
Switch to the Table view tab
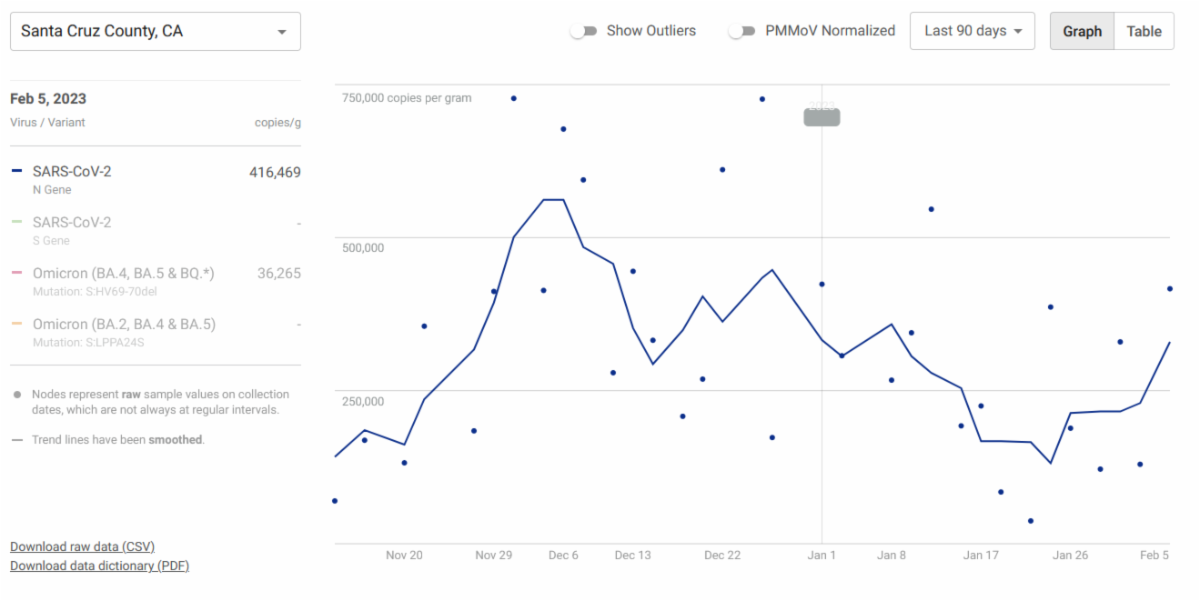pos(1144,31)
